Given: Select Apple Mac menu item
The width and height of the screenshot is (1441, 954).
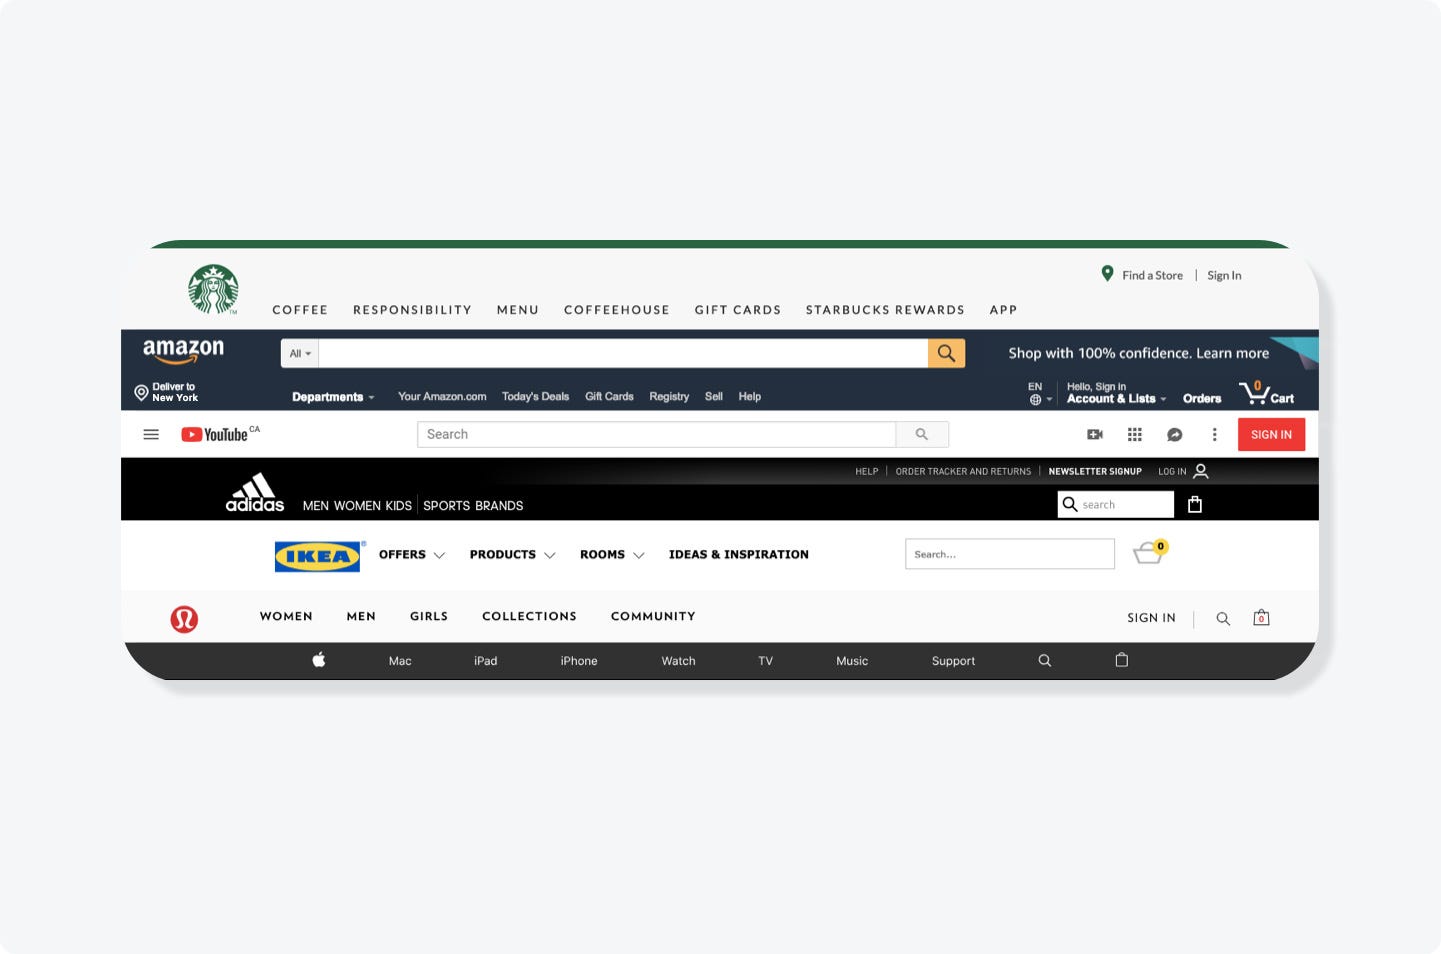Looking at the screenshot, I should point(400,661).
